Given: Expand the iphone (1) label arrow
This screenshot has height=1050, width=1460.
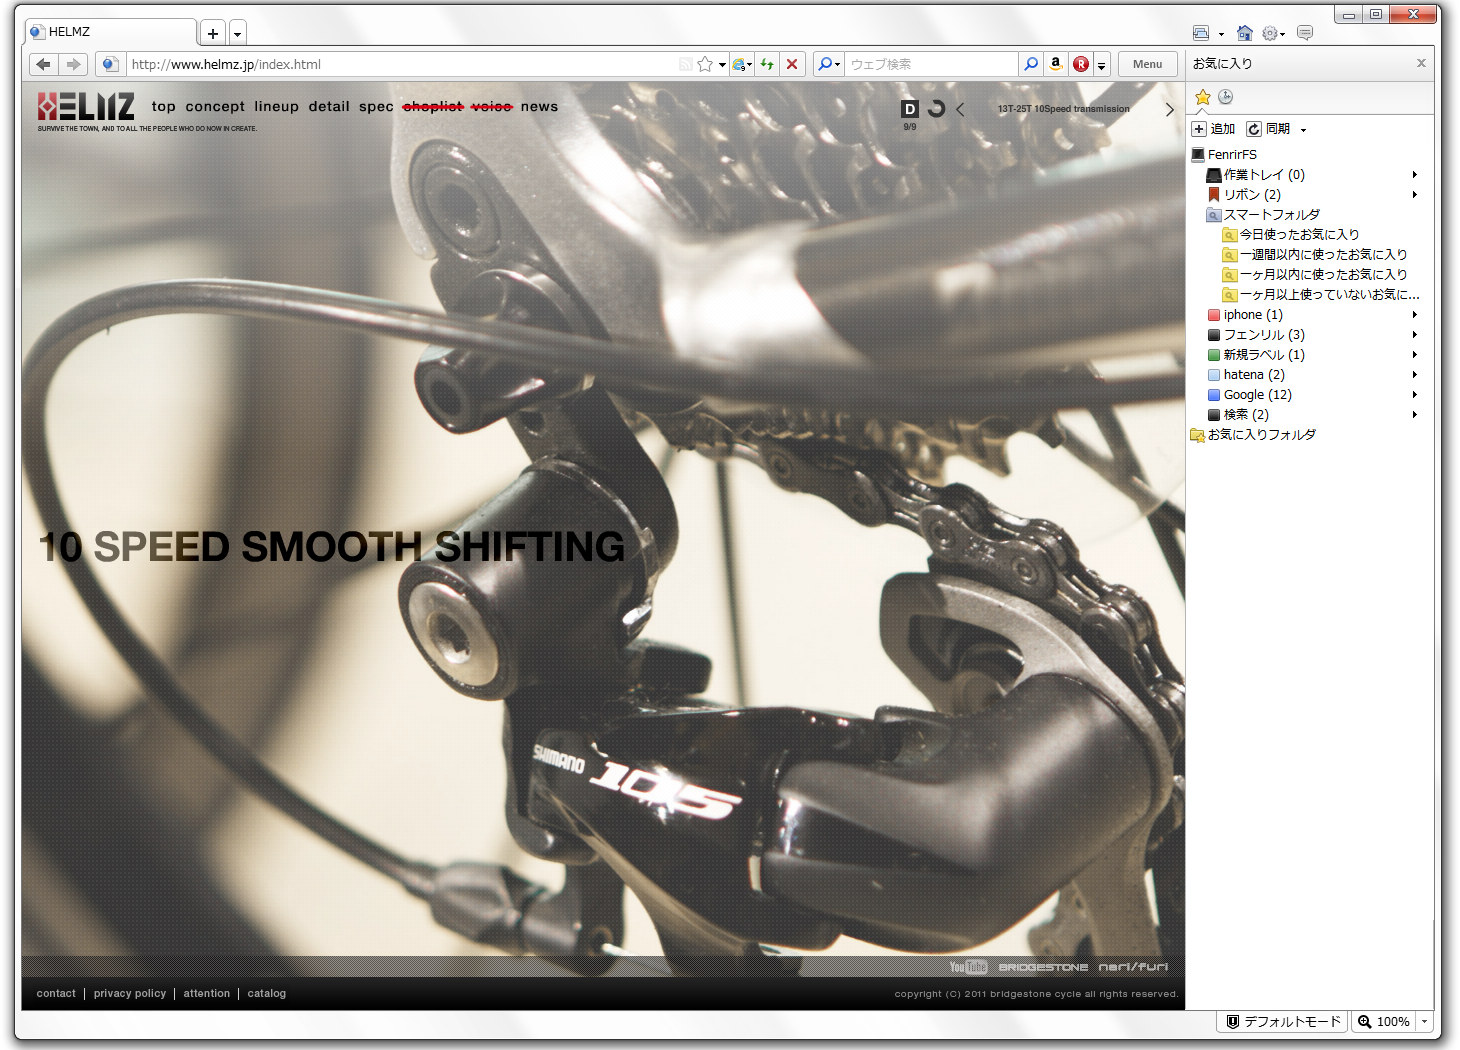Looking at the screenshot, I should coord(1414,314).
